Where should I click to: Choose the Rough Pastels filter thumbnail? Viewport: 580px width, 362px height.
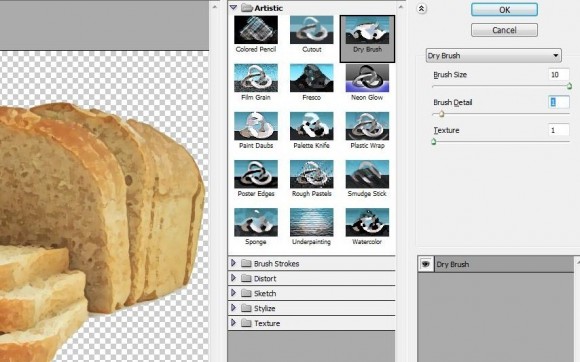311,174
